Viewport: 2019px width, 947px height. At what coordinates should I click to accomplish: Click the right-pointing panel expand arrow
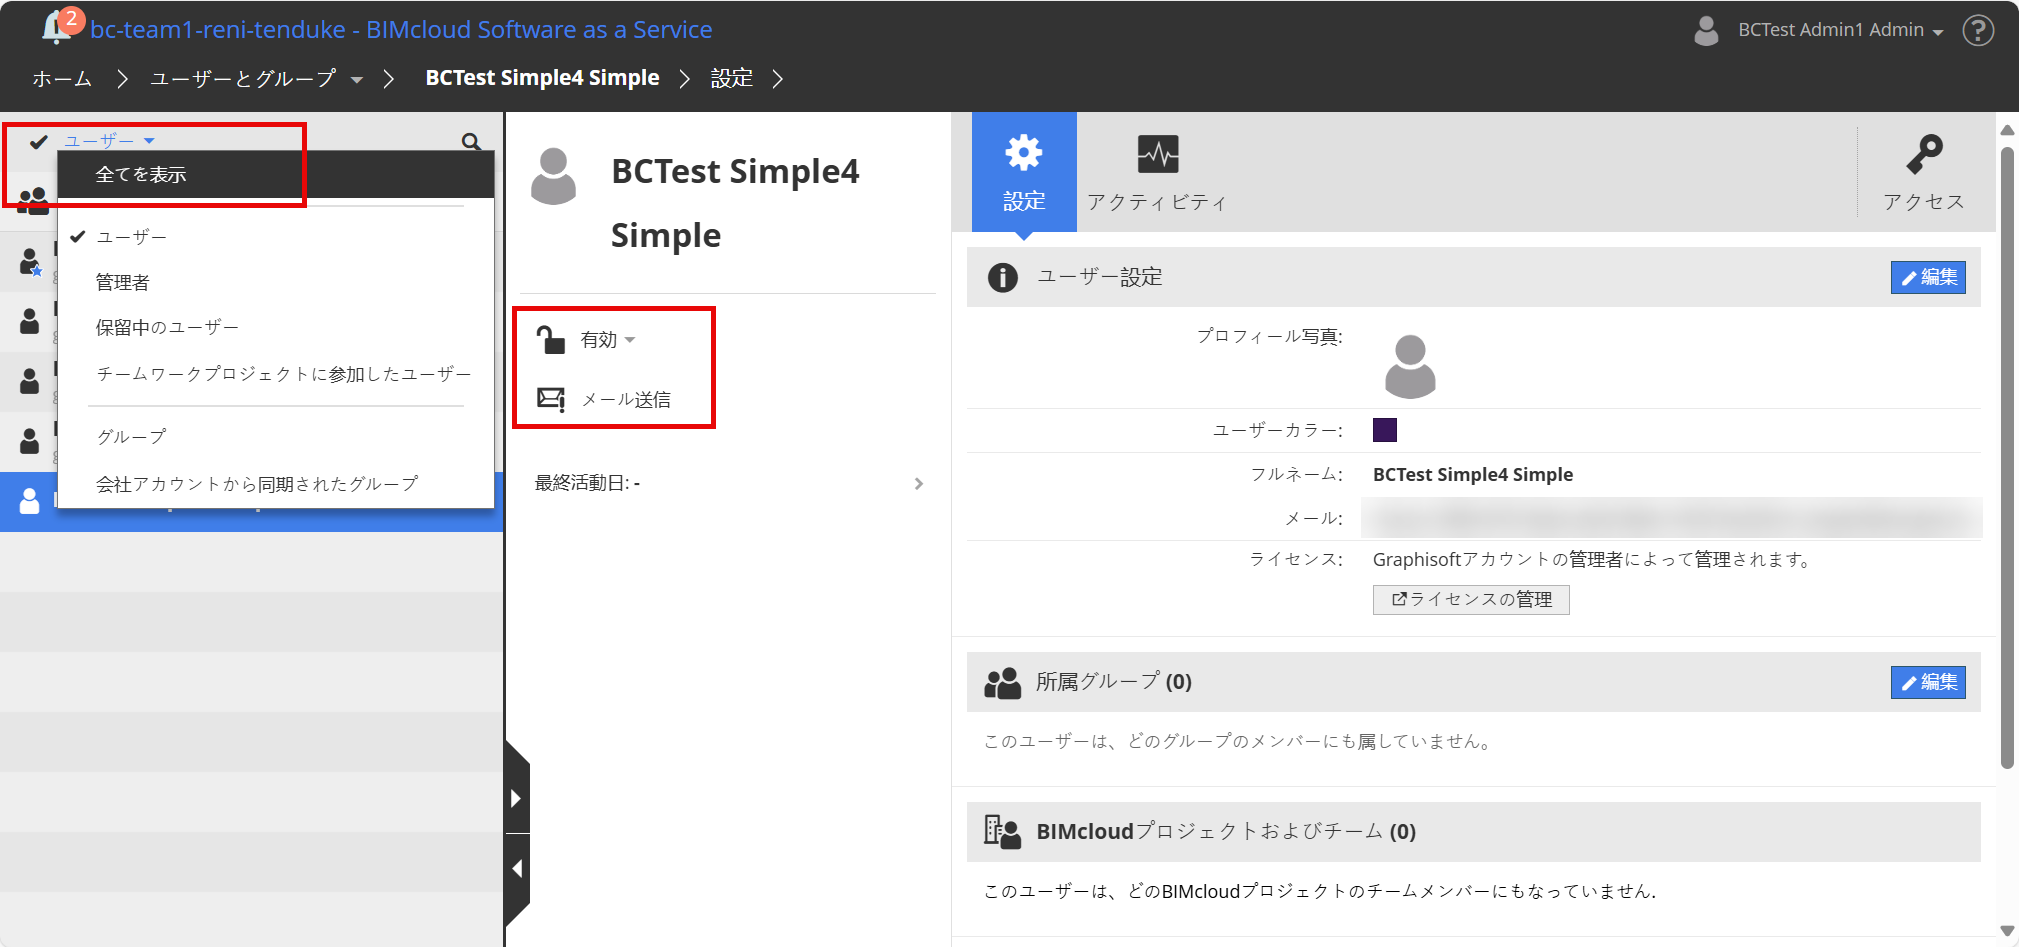(x=516, y=798)
